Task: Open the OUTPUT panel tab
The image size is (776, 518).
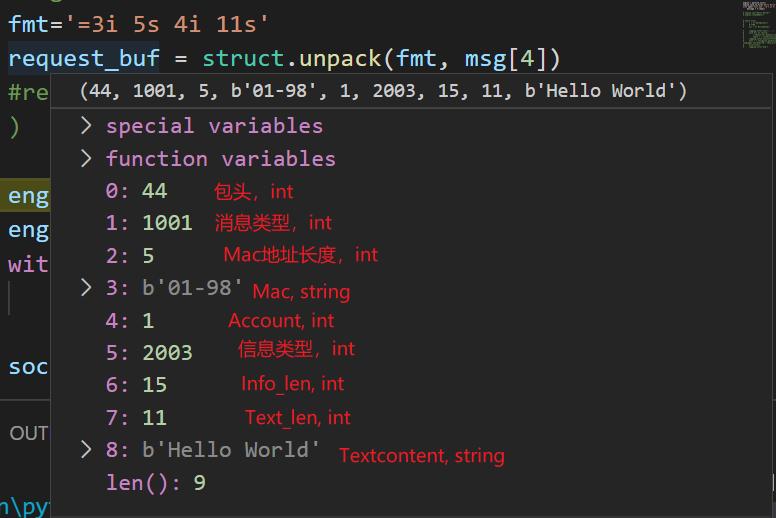Action: [x=29, y=433]
